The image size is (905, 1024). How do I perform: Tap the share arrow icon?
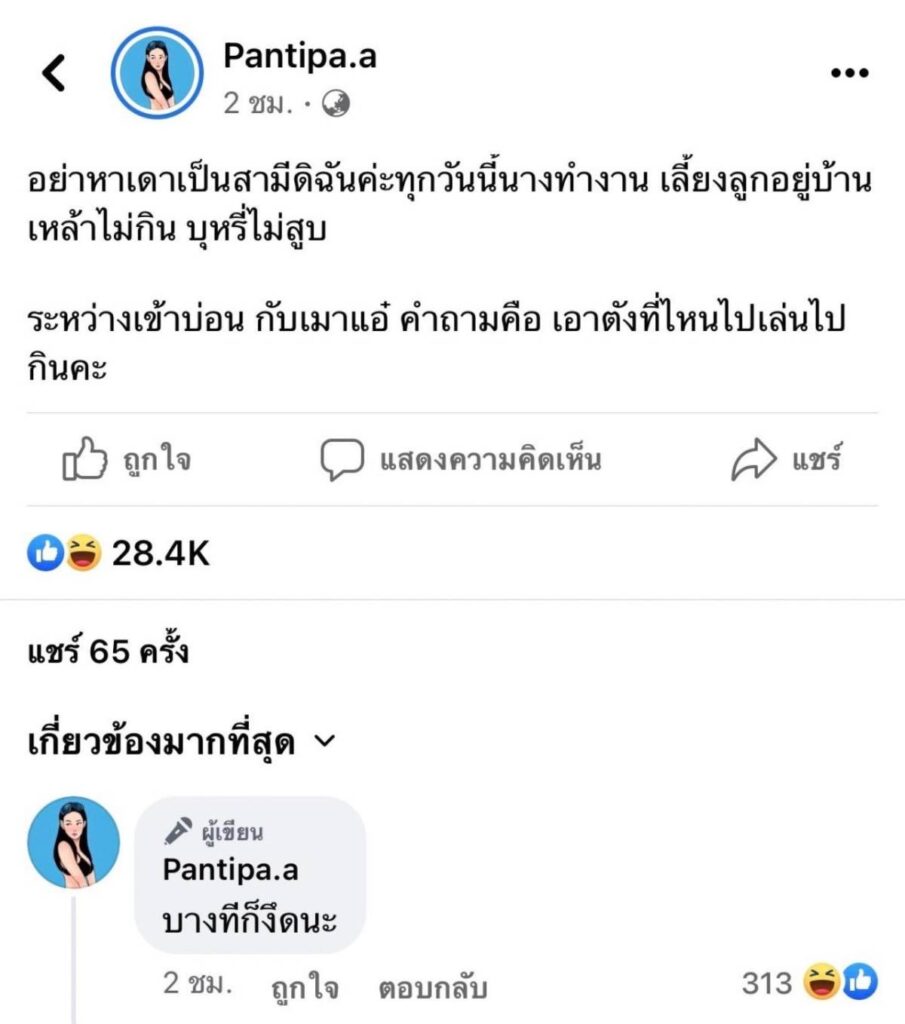click(755, 460)
